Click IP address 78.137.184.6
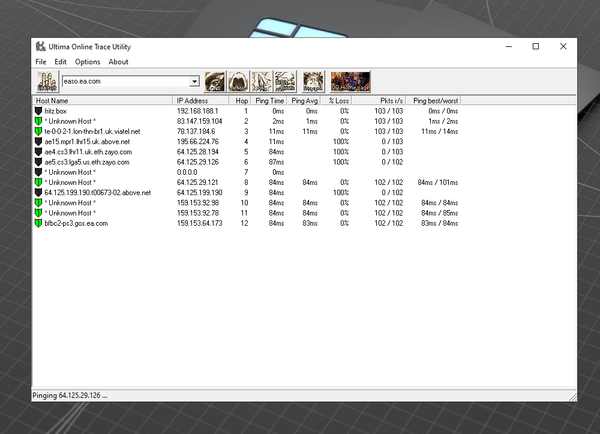The width and height of the screenshot is (600, 434). [196, 132]
